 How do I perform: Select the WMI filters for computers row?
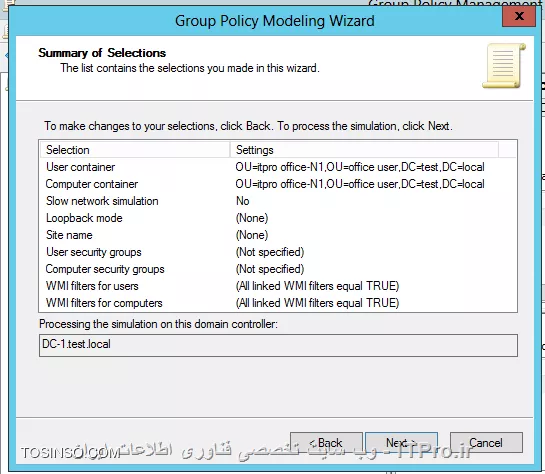click(278, 303)
